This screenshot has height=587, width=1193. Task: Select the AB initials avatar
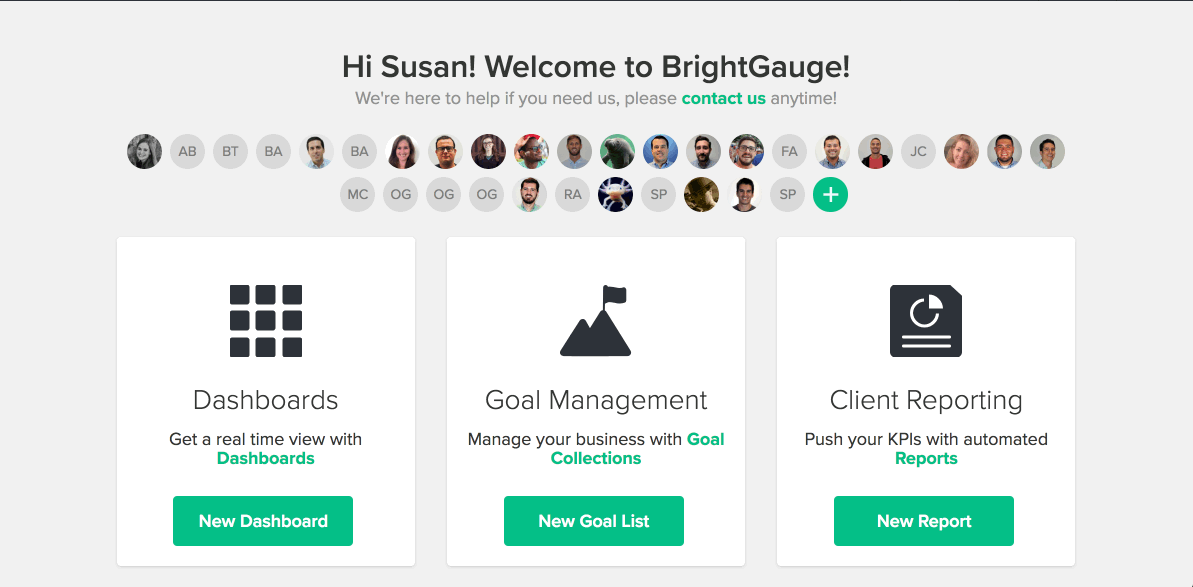187,151
